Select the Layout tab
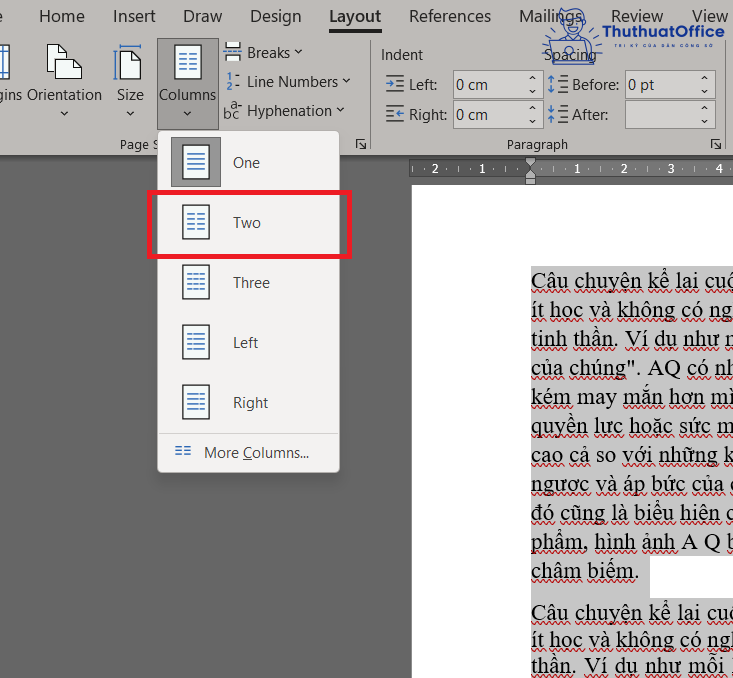This screenshot has width=733, height=678. tap(355, 16)
